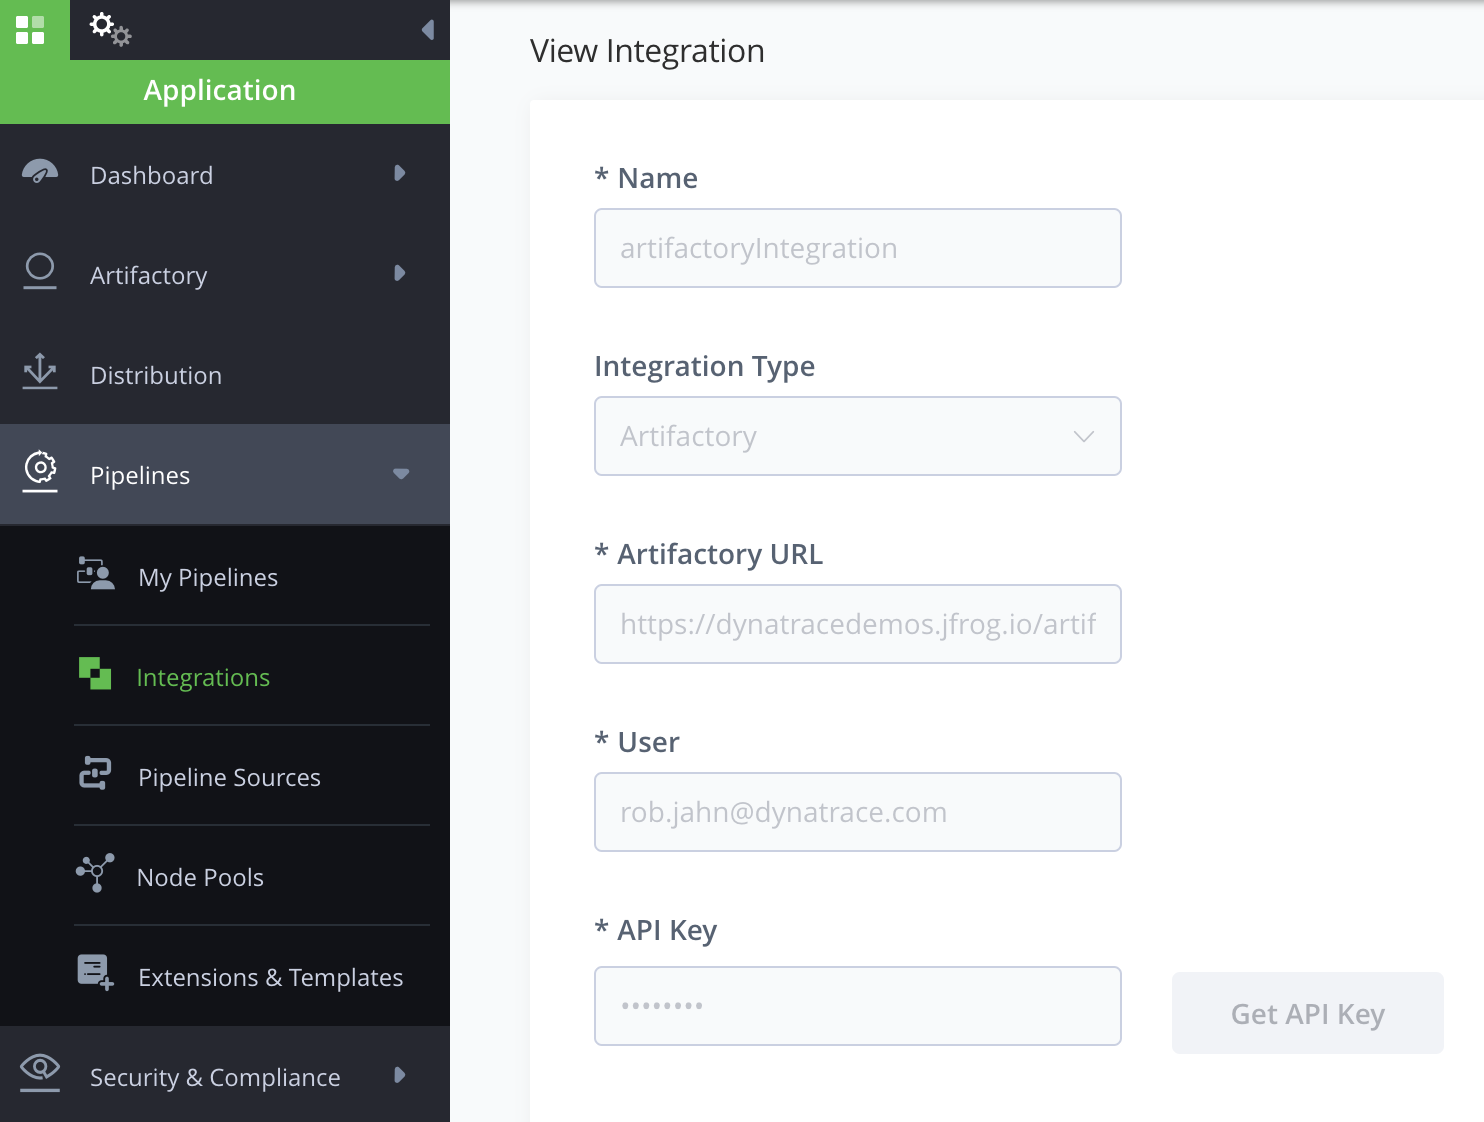The width and height of the screenshot is (1484, 1122).
Task: Click the Integration Type chevron arrow
Action: pos(1084,437)
